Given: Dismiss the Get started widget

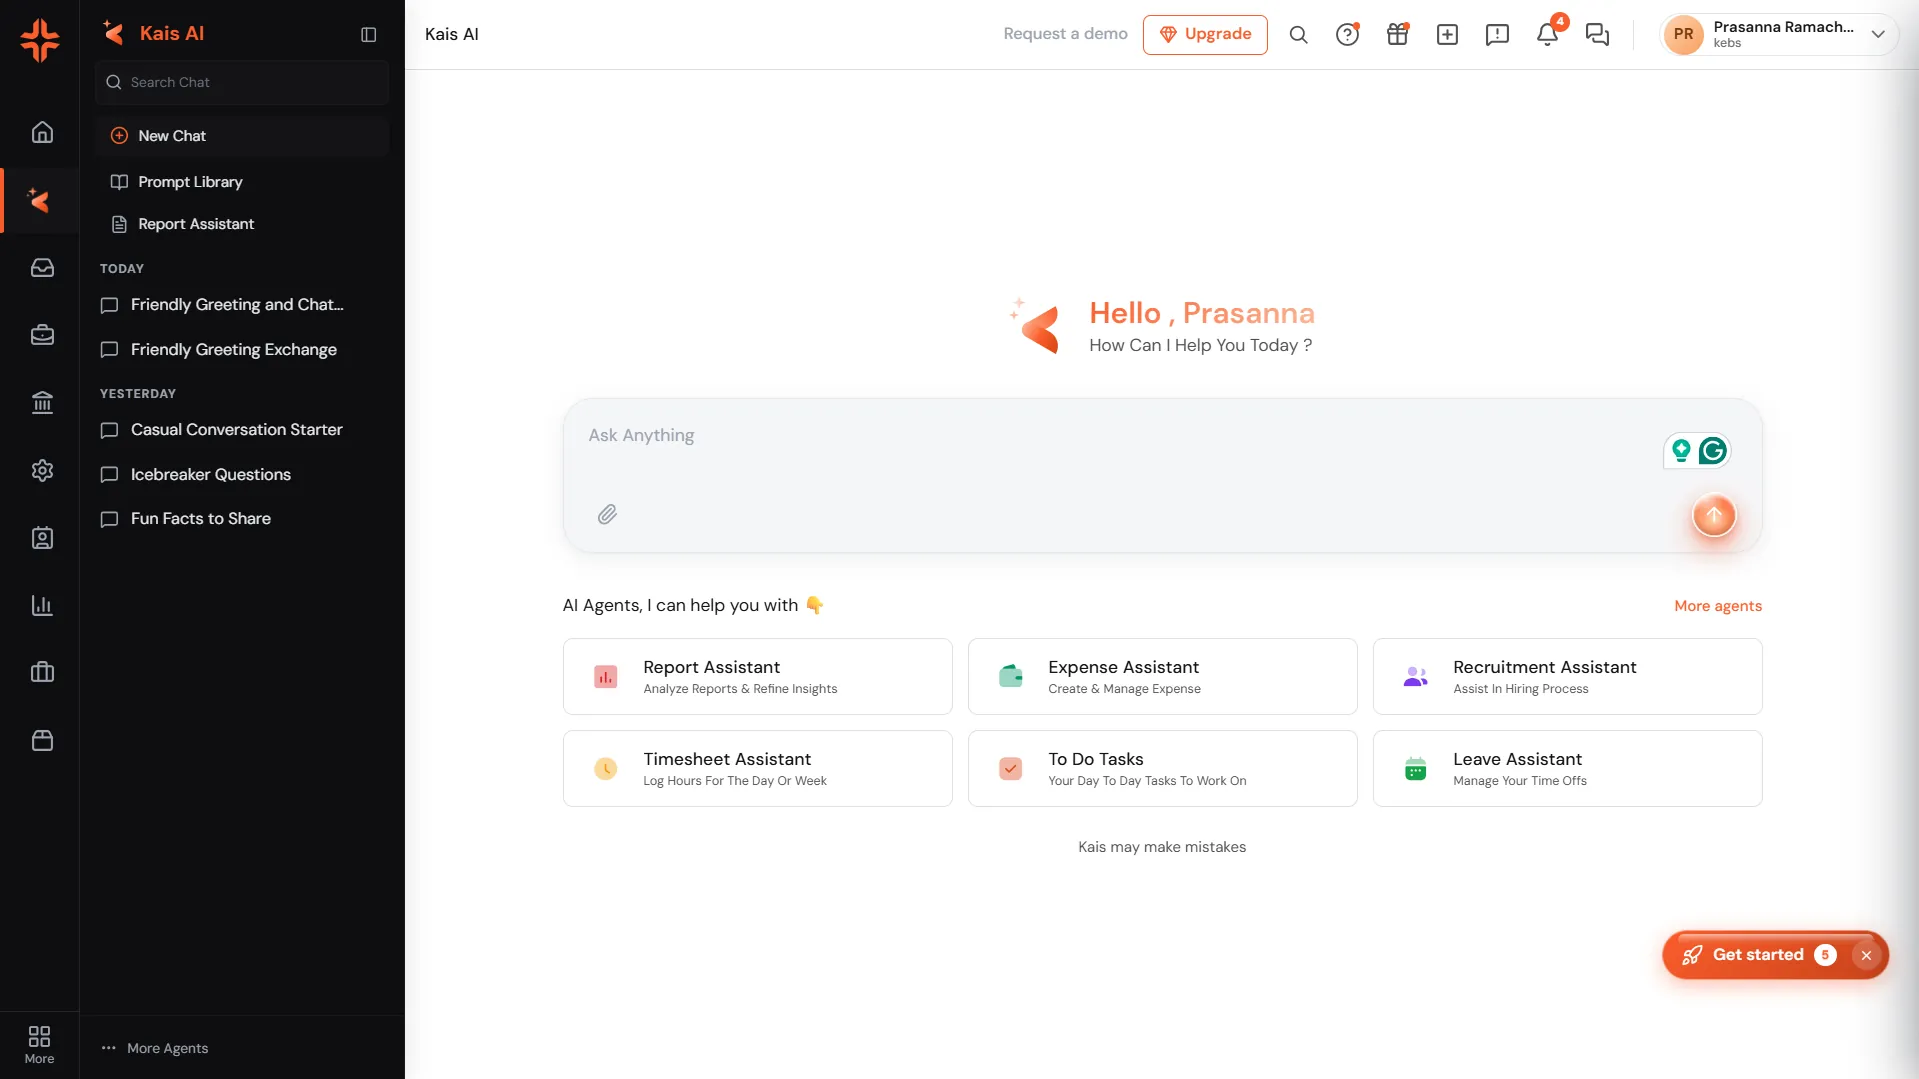Looking at the screenshot, I should (1866, 955).
